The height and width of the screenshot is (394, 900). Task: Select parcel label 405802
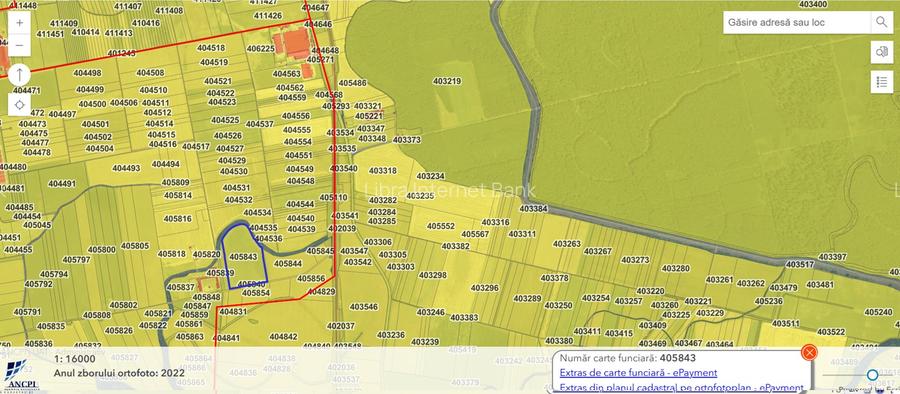click(123, 305)
